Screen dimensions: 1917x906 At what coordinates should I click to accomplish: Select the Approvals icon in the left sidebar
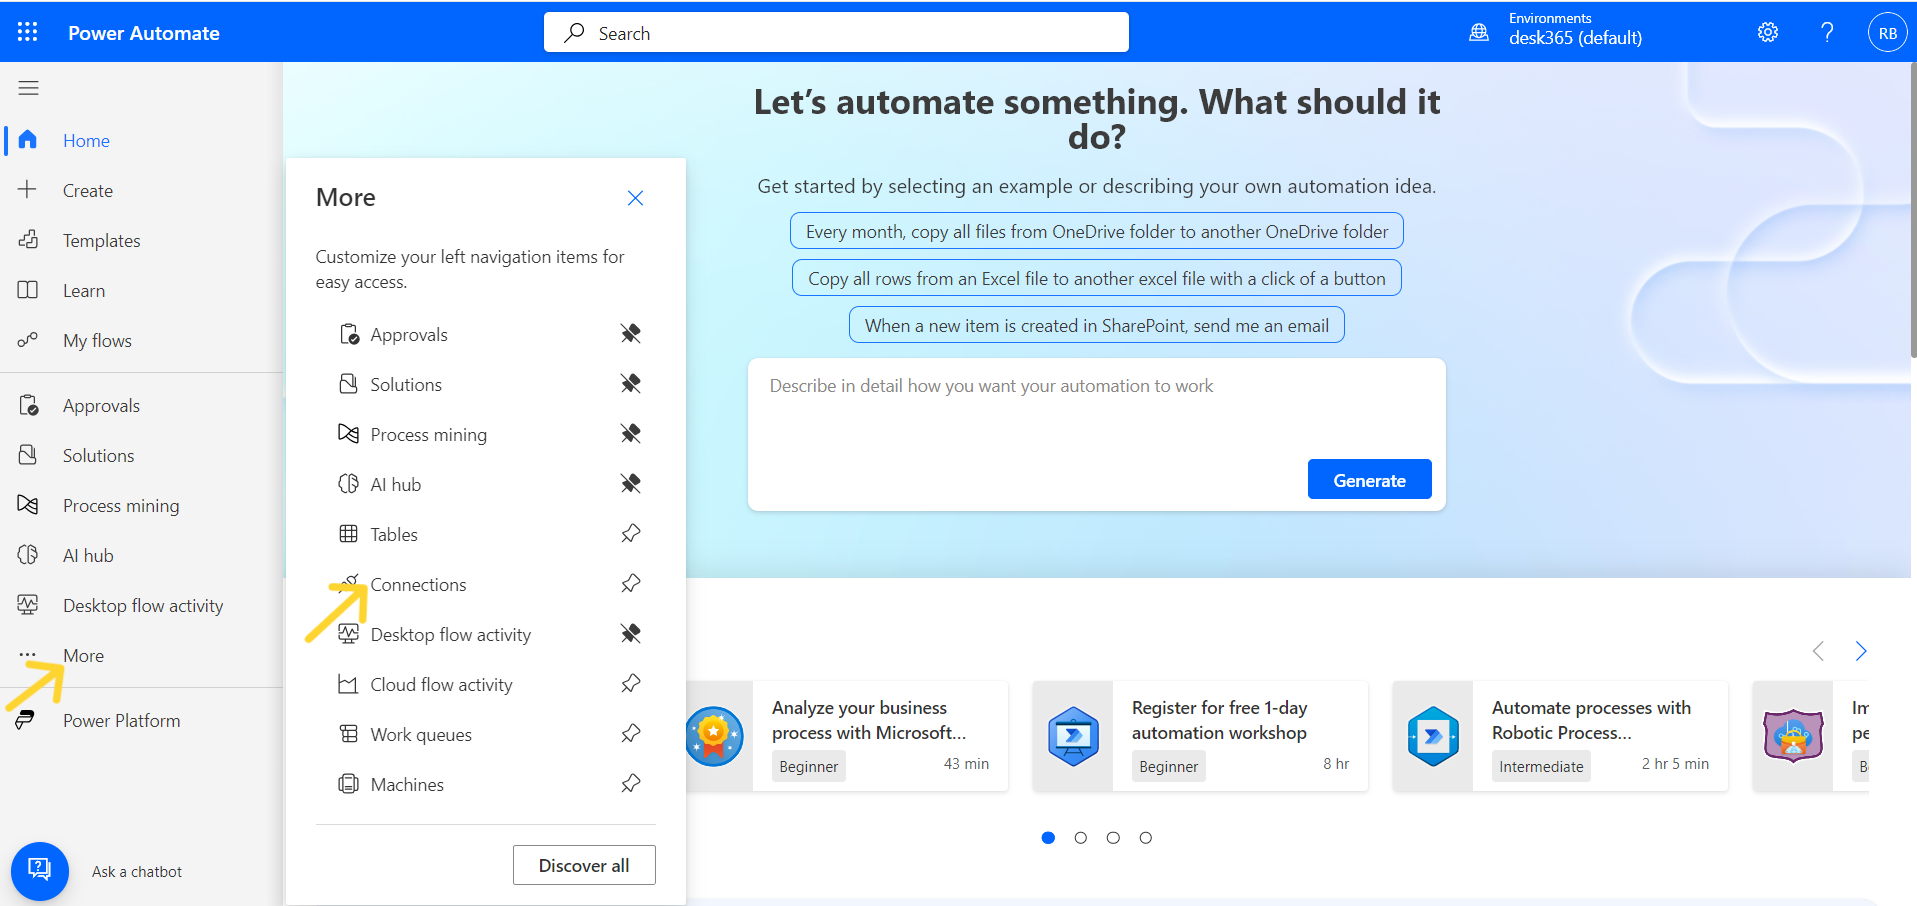(x=28, y=404)
